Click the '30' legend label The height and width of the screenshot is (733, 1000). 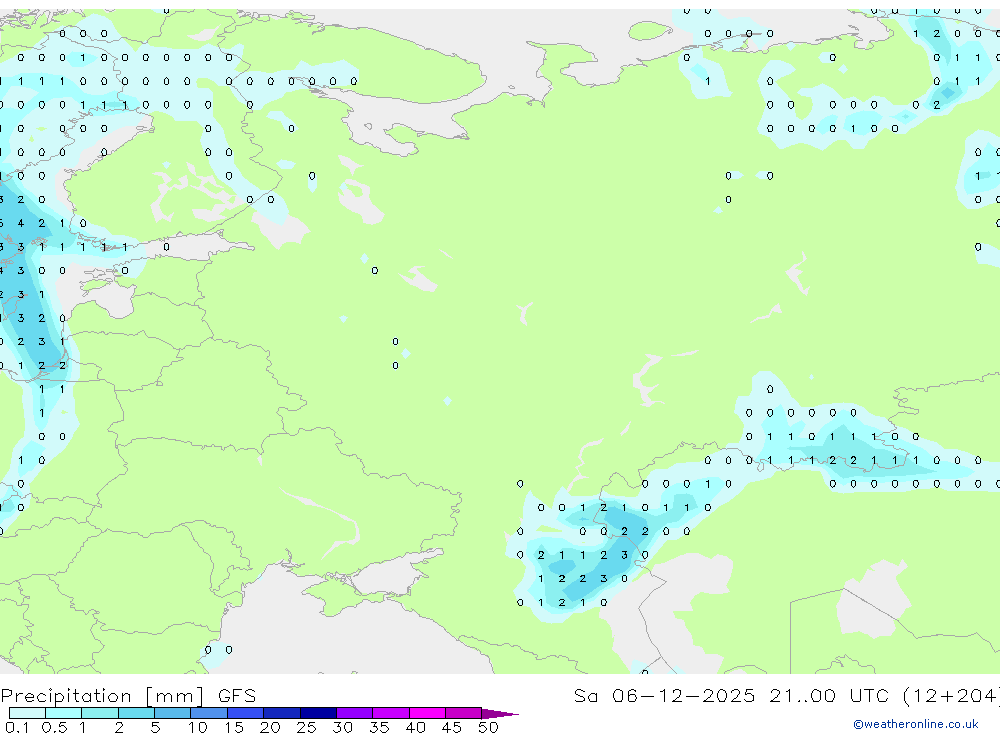click(x=342, y=727)
